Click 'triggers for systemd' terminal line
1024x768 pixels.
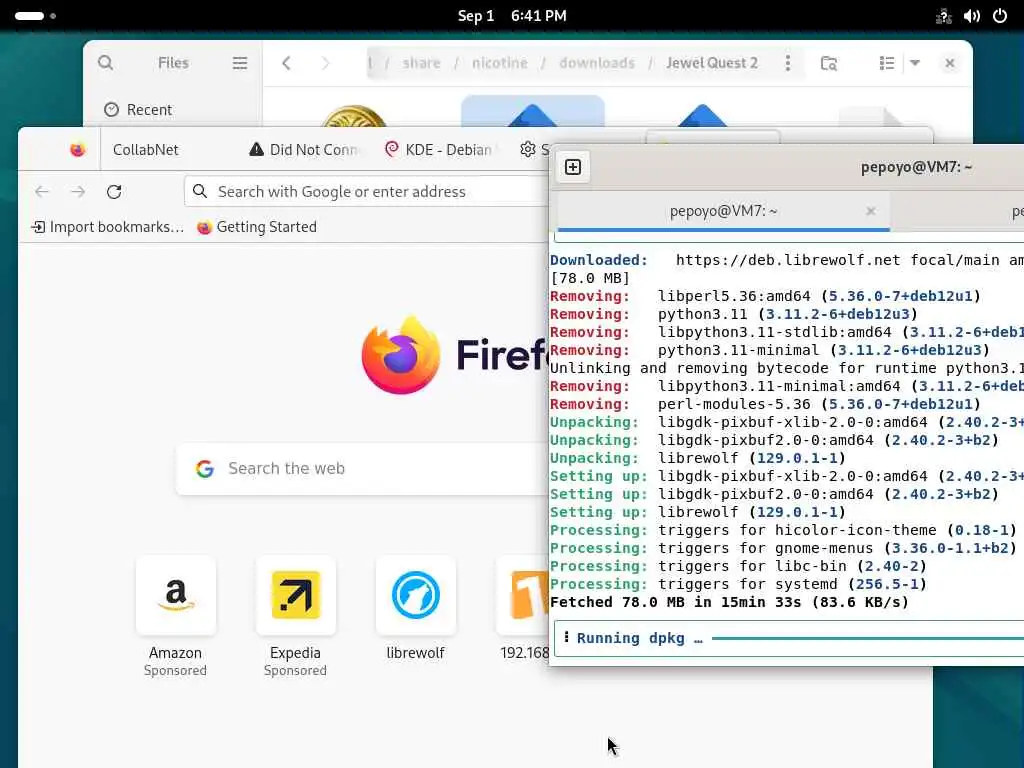pos(738,584)
